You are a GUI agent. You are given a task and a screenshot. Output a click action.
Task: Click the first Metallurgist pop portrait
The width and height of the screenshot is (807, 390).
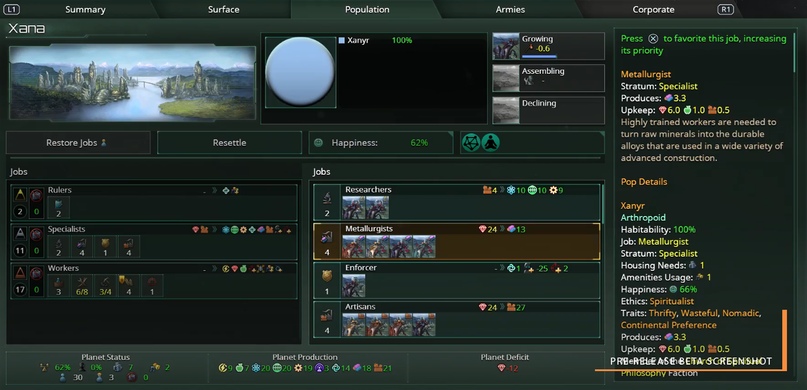click(x=354, y=246)
